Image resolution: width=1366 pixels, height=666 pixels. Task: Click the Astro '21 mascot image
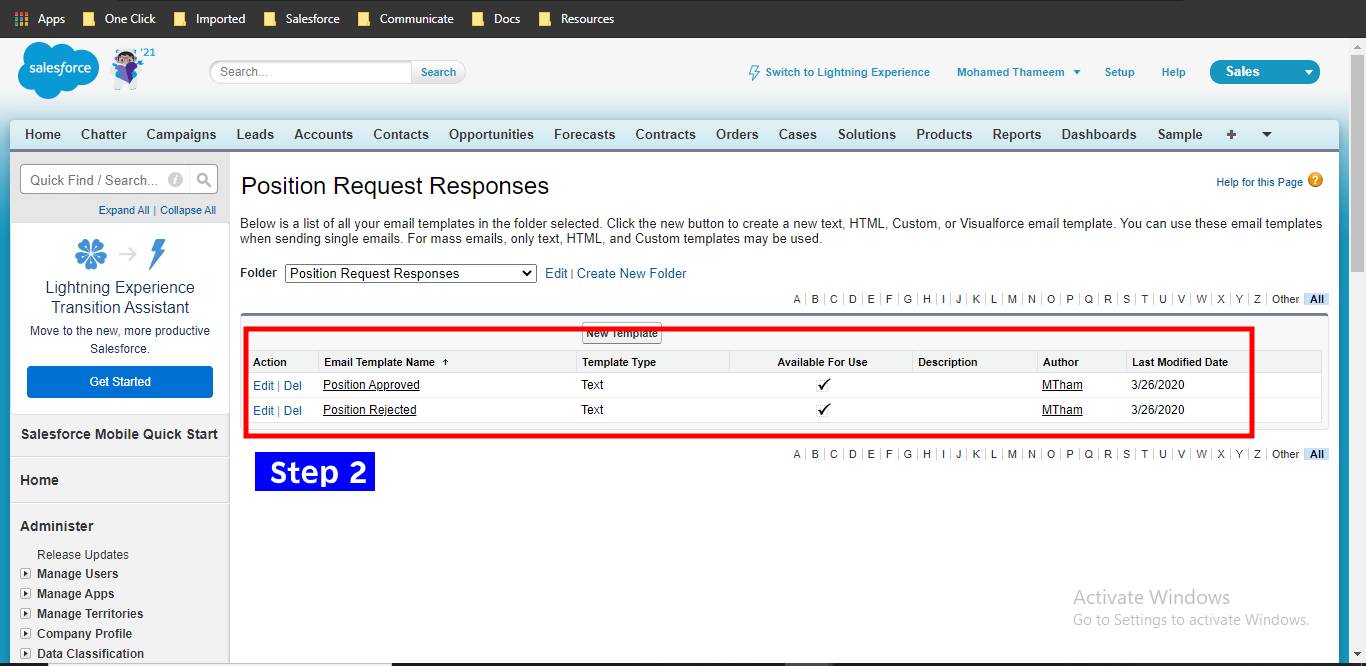[129, 68]
